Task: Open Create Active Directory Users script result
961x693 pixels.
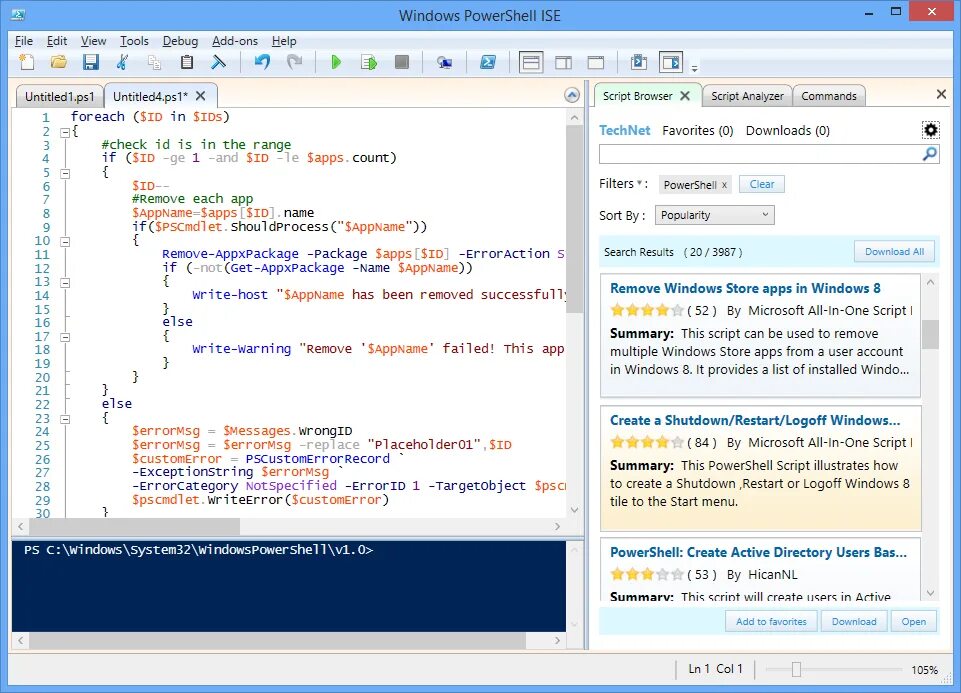Action: tap(758, 552)
